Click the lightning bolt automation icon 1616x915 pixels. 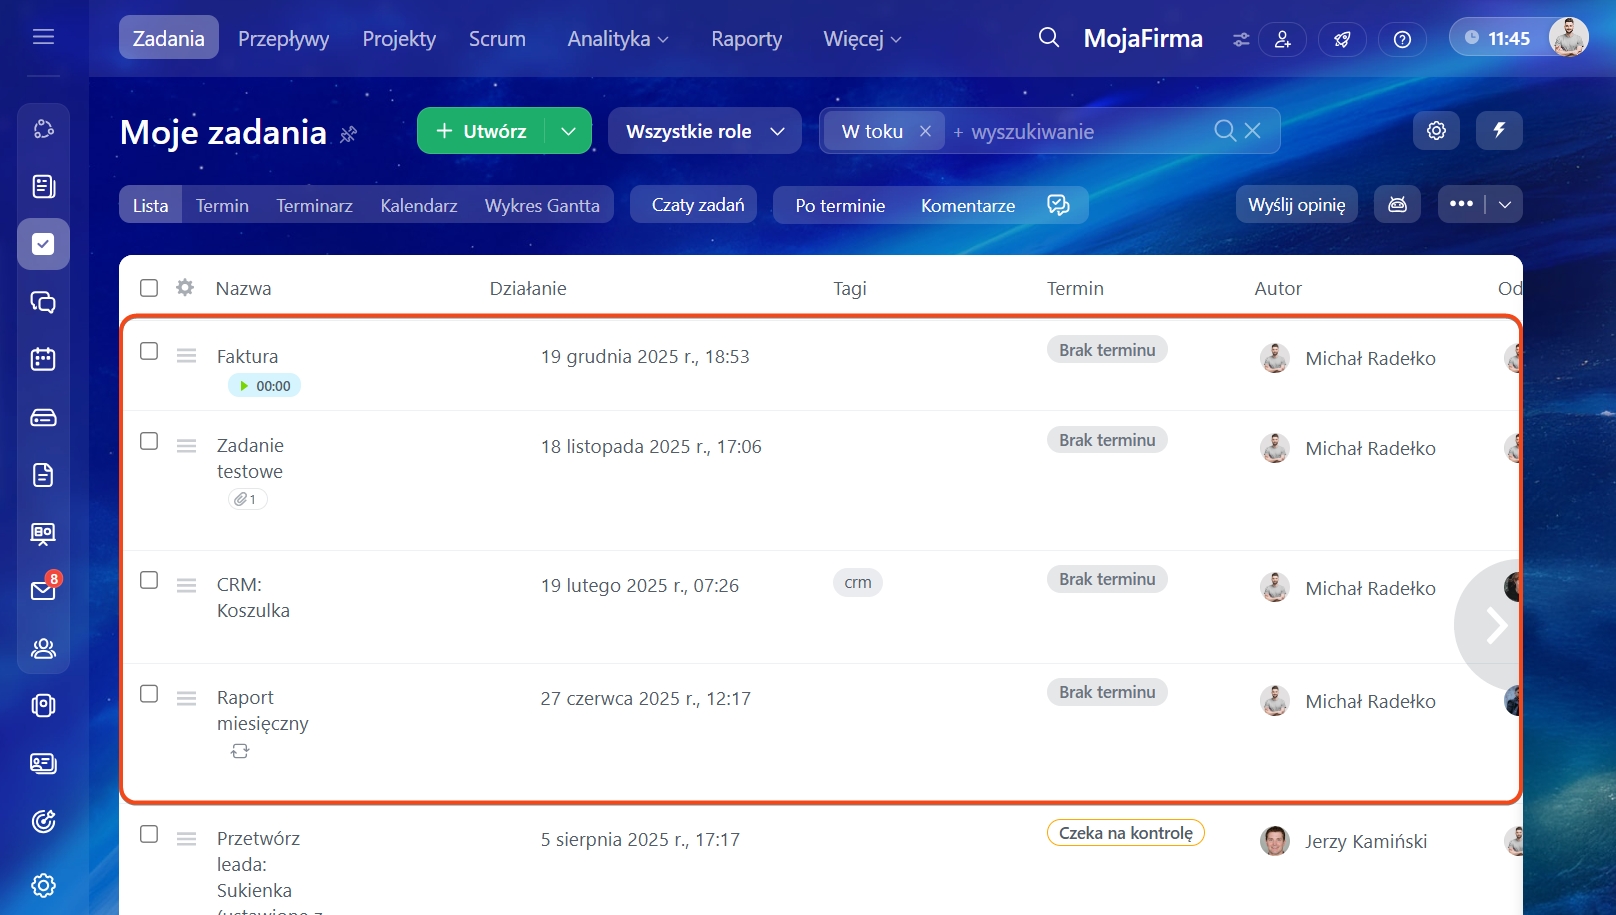[x=1498, y=131]
